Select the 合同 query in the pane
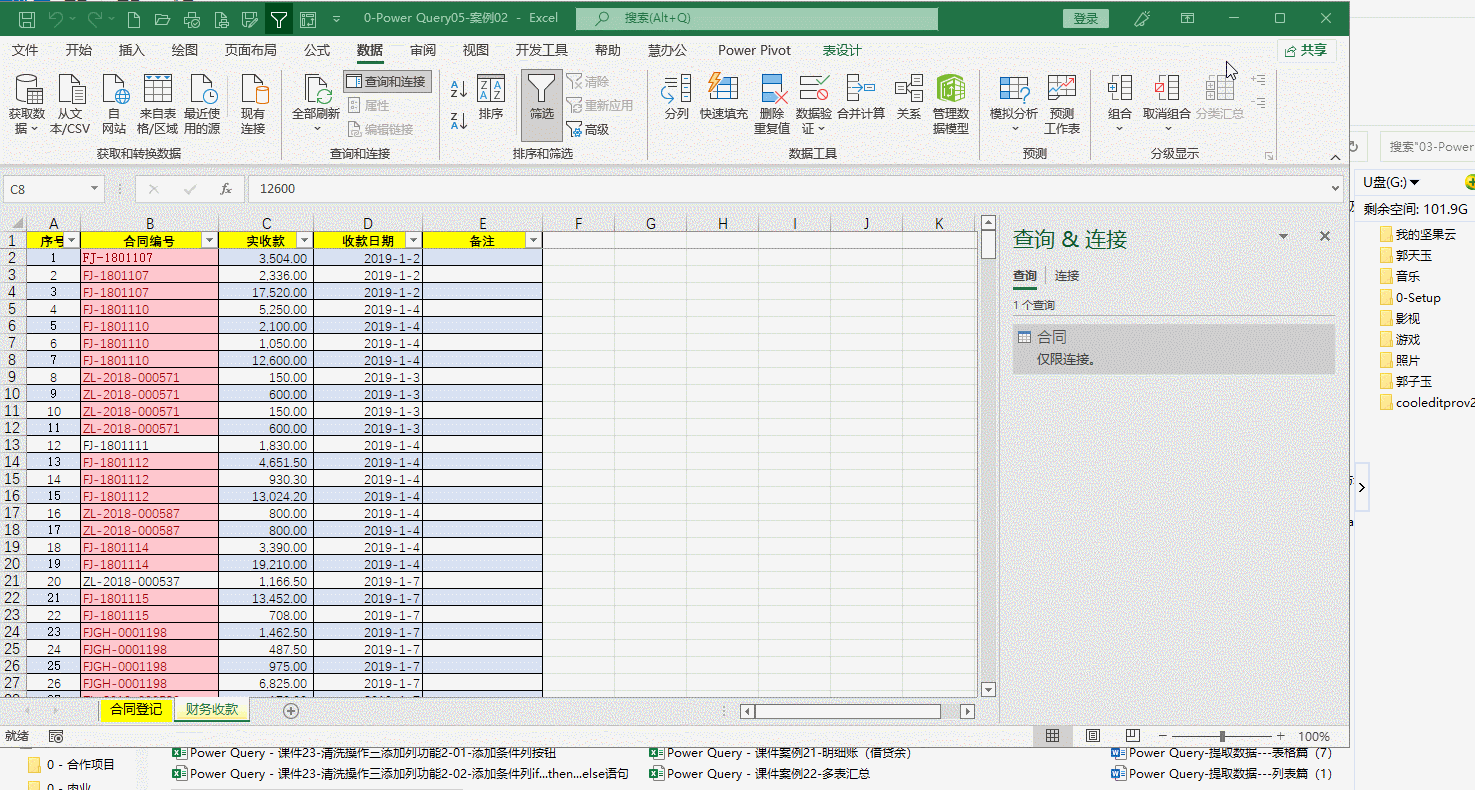This screenshot has height=790, width=1475. [x=1174, y=348]
